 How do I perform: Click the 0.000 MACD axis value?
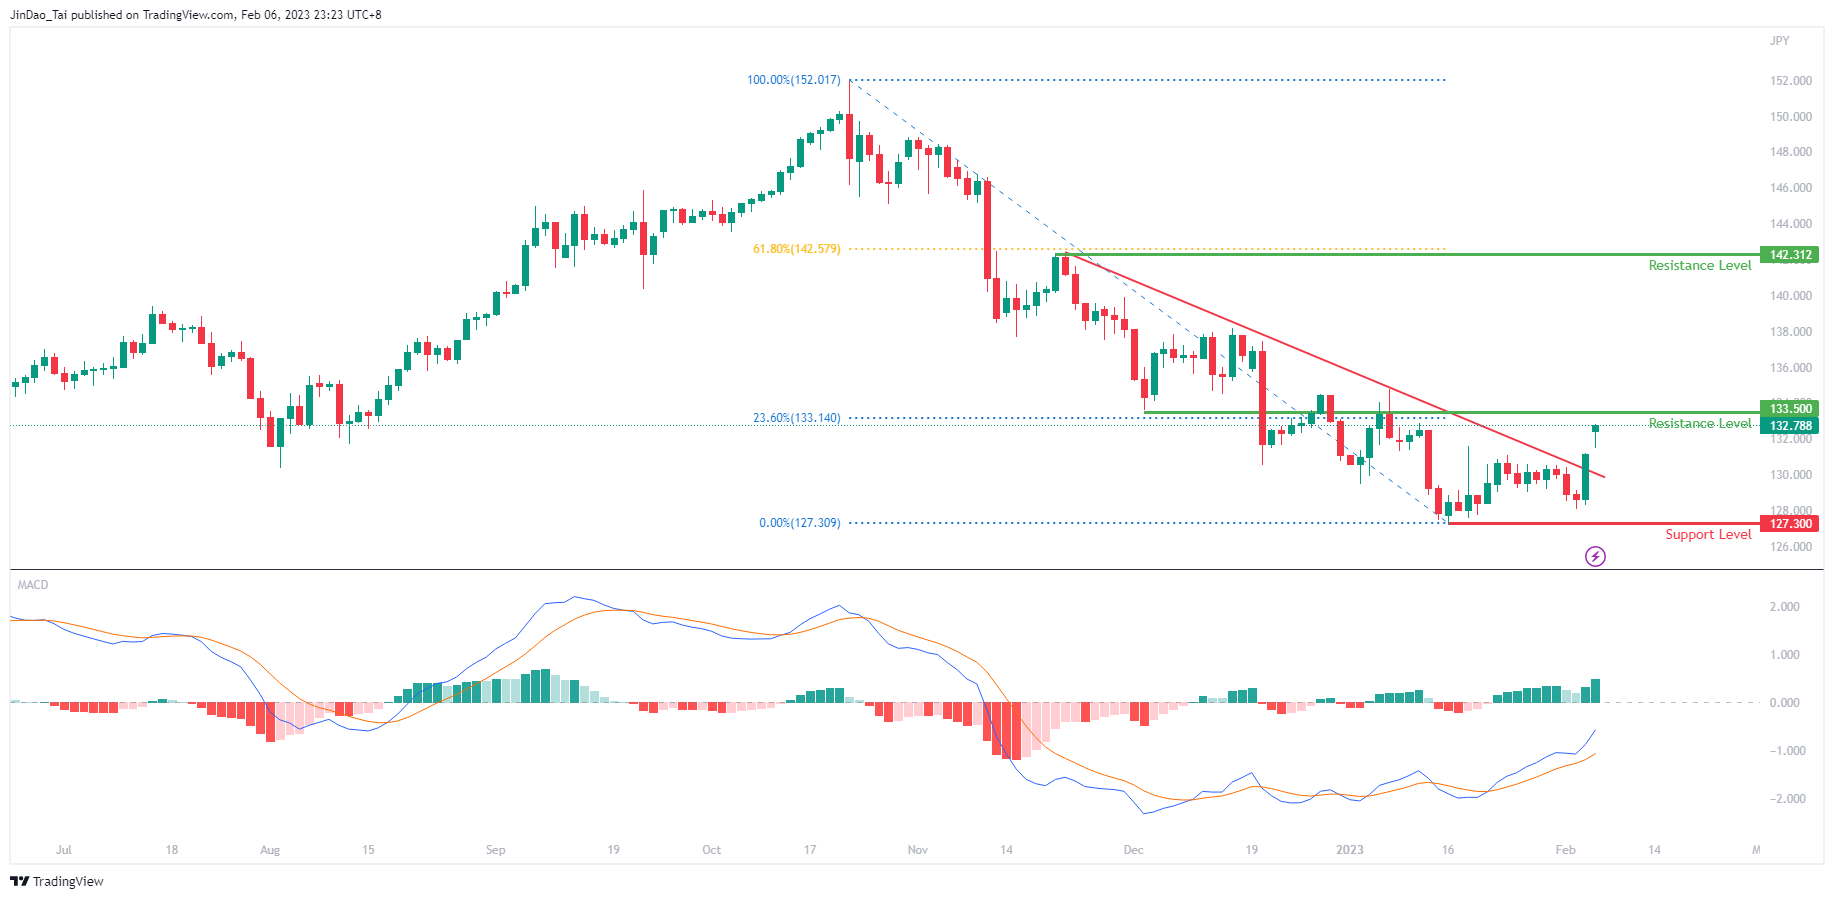click(1785, 703)
